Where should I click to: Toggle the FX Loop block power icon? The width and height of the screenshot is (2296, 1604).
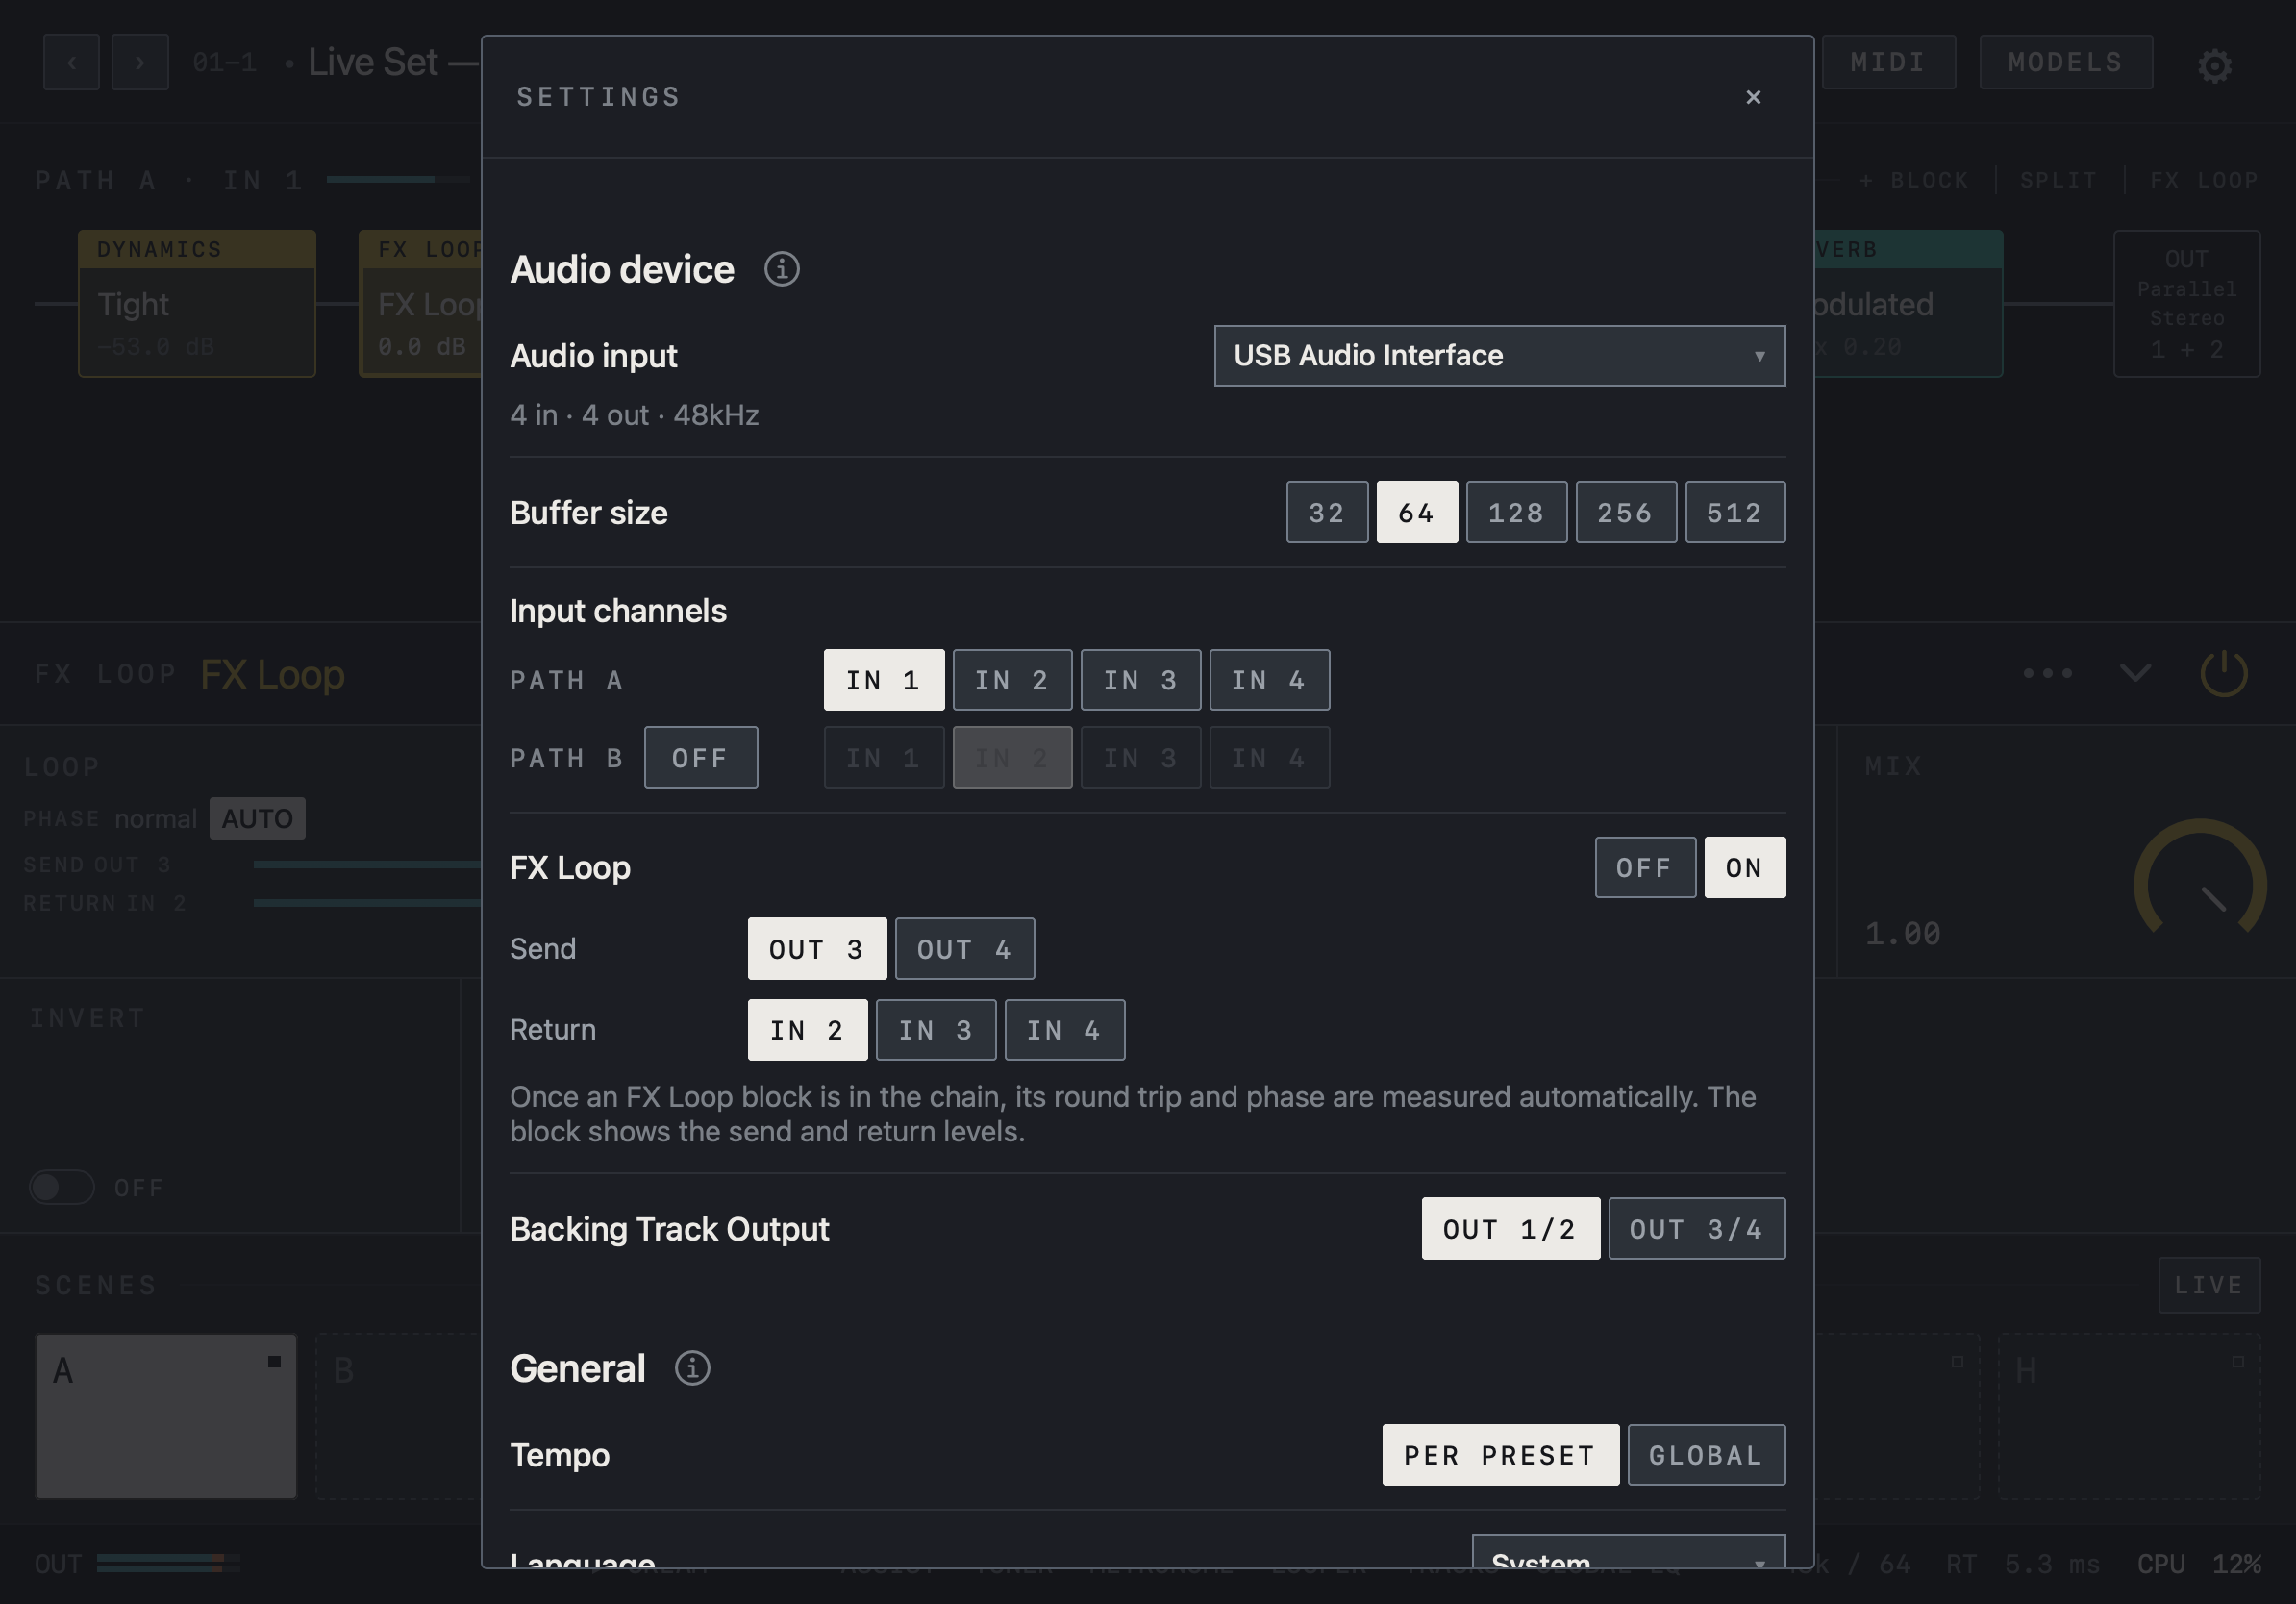pos(2224,673)
